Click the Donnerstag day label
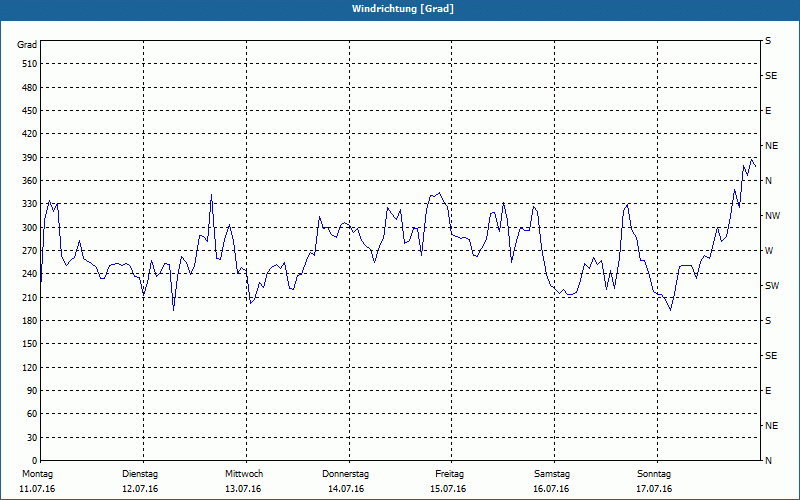Screen dimensions: 800x500 (345, 474)
